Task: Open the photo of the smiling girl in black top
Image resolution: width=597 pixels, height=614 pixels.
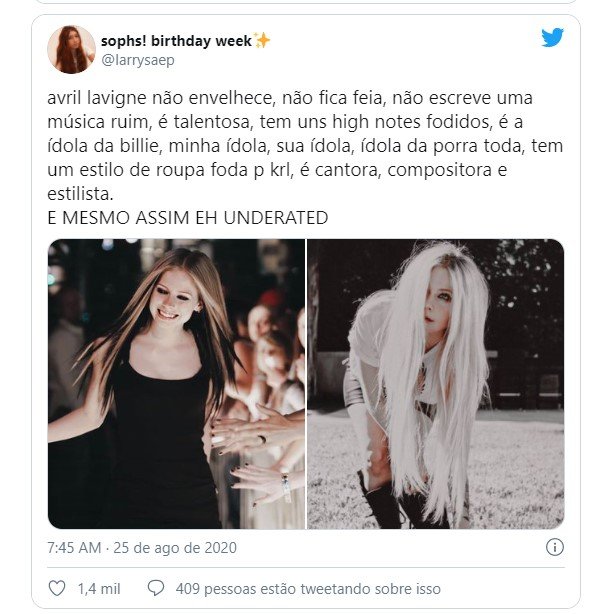Action: [176, 384]
